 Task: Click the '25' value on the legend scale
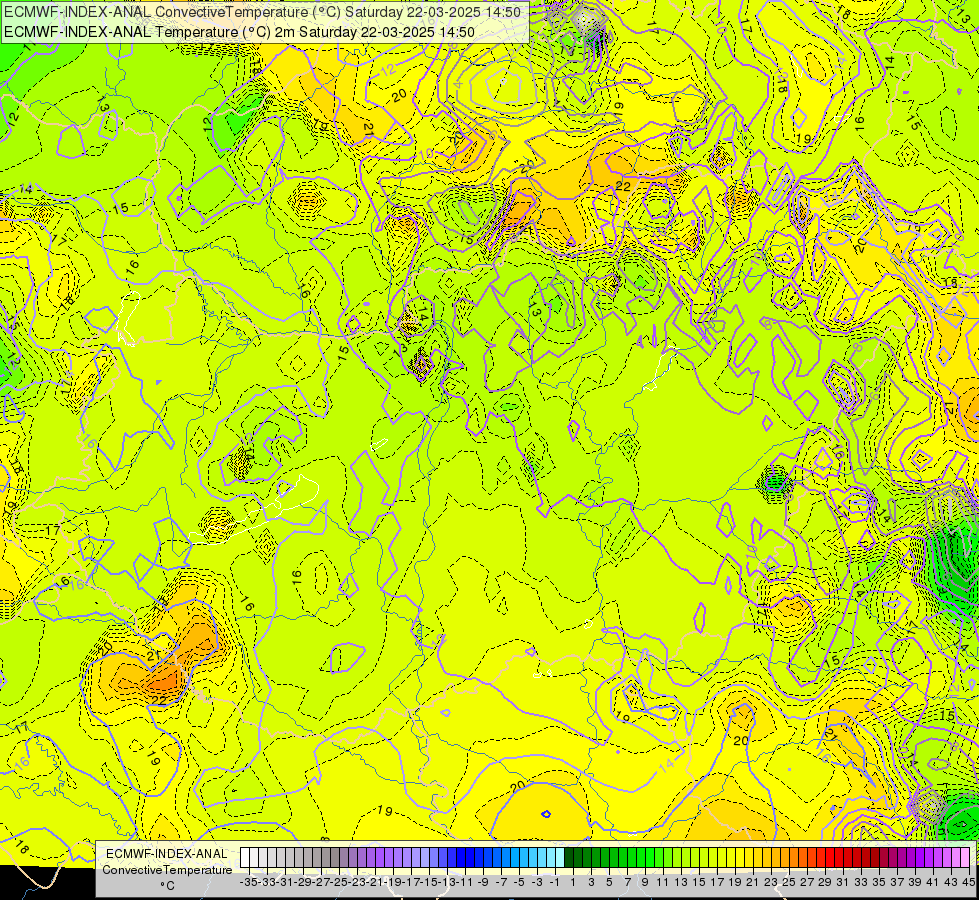tap(789, 883)
